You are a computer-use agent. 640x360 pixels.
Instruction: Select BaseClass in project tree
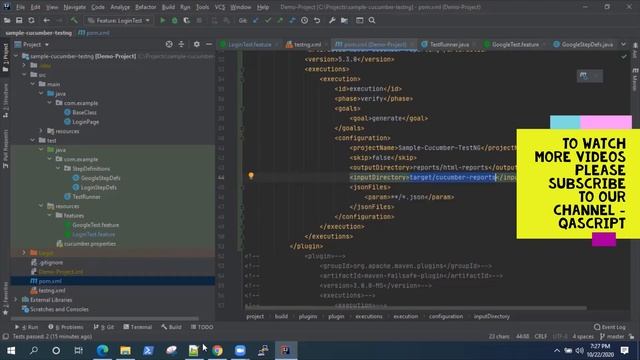(84, 112)
